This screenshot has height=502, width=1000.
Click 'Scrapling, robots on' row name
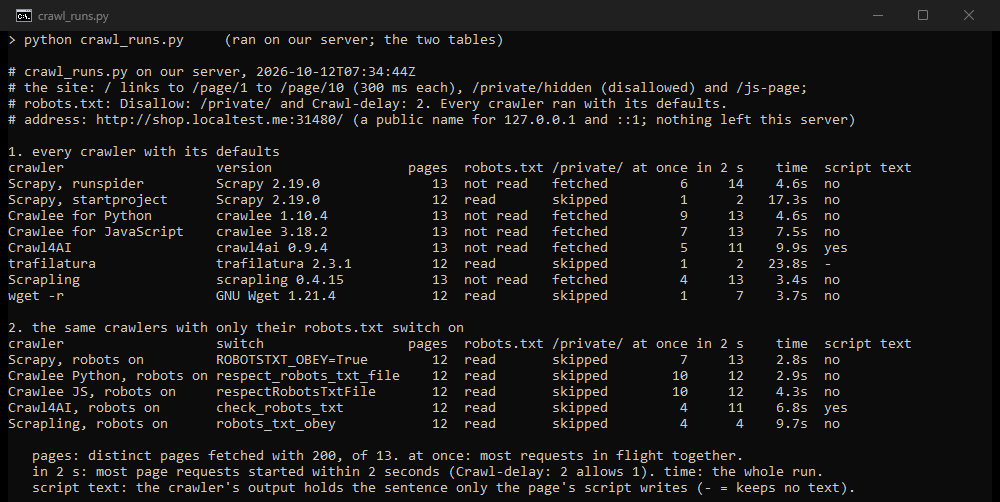(88, 424)
